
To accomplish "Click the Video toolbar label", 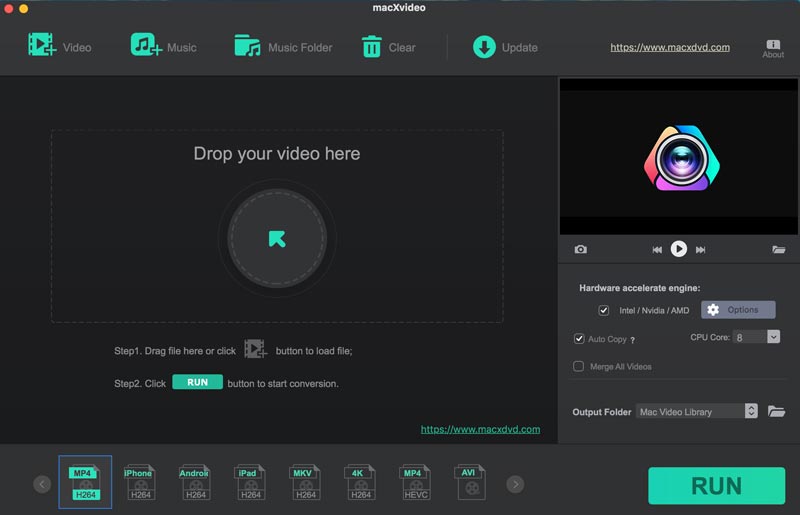I will (77, 47).
